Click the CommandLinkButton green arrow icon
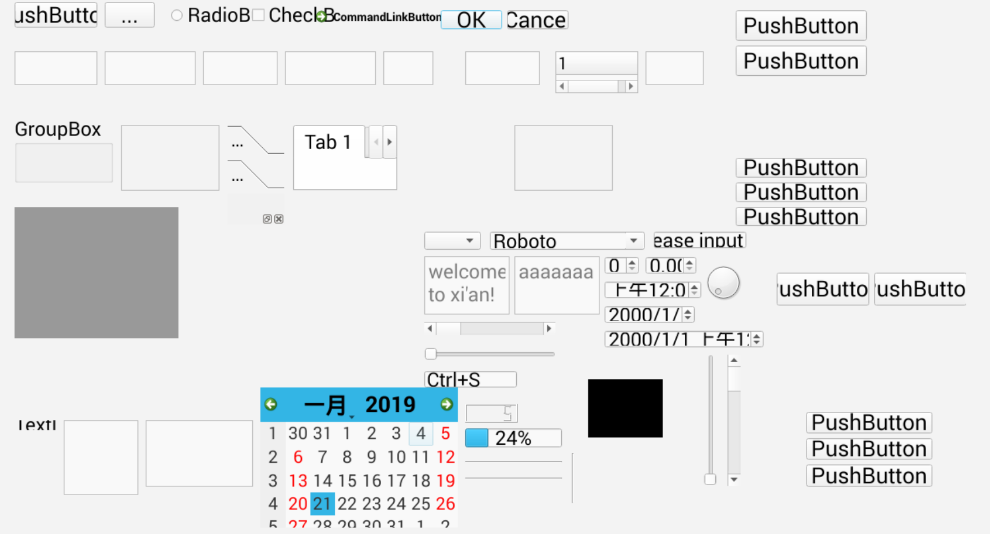Image resolution: width=990 pixels, height=534 pixels. pyautogui.click(x=321, y=16)
